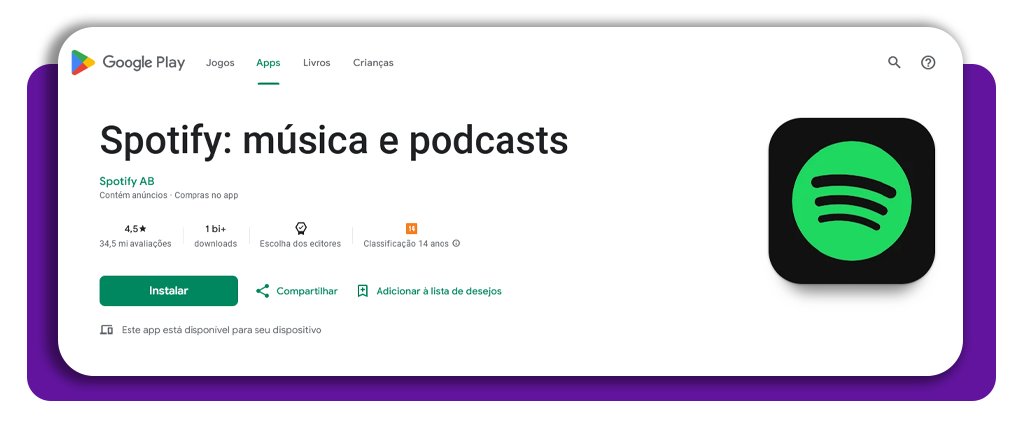
Task: Open the Spotify AB developer link
Action: (x=127, y=181)
